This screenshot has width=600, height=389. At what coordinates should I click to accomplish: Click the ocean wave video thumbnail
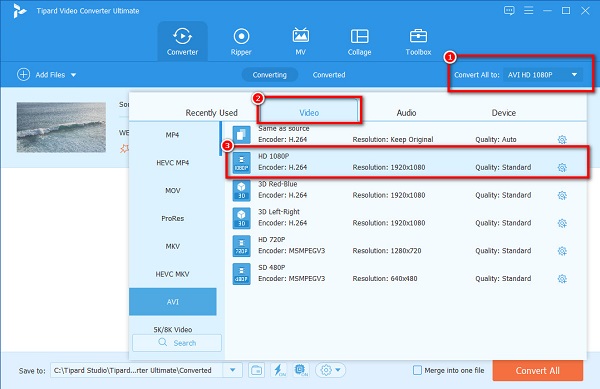point(61,127)
